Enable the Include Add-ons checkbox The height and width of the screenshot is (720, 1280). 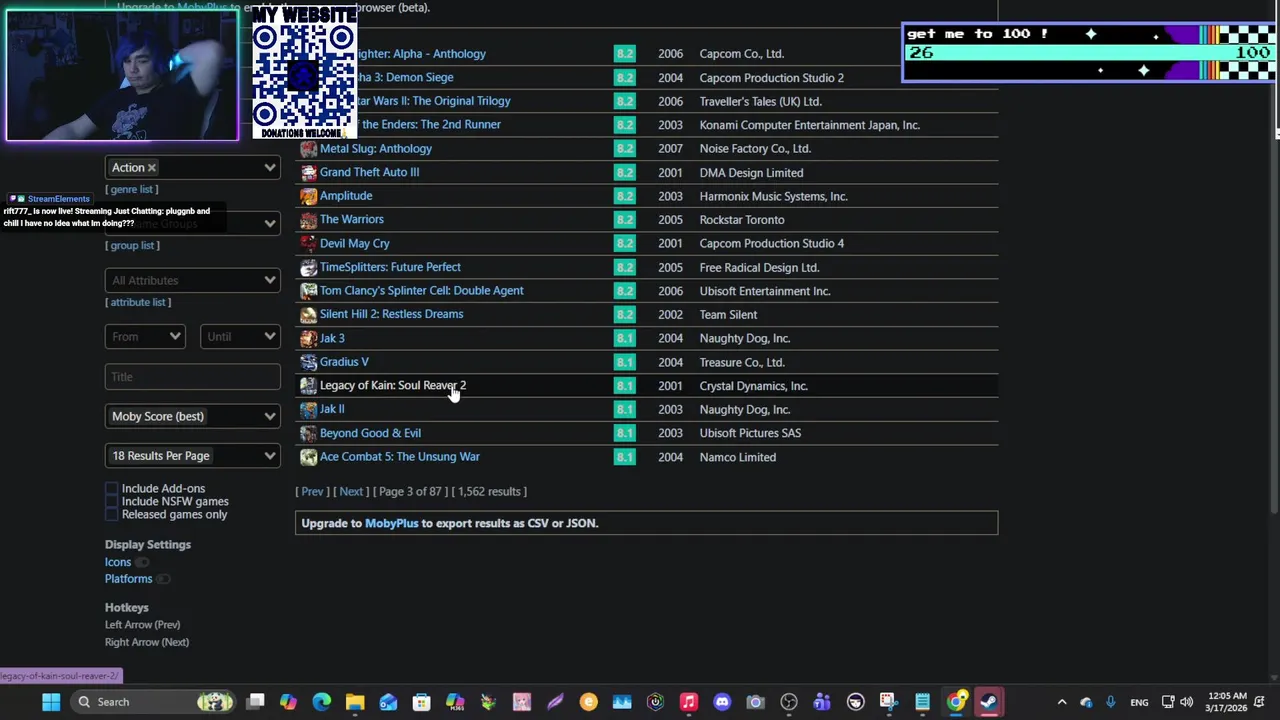[112, 489]
